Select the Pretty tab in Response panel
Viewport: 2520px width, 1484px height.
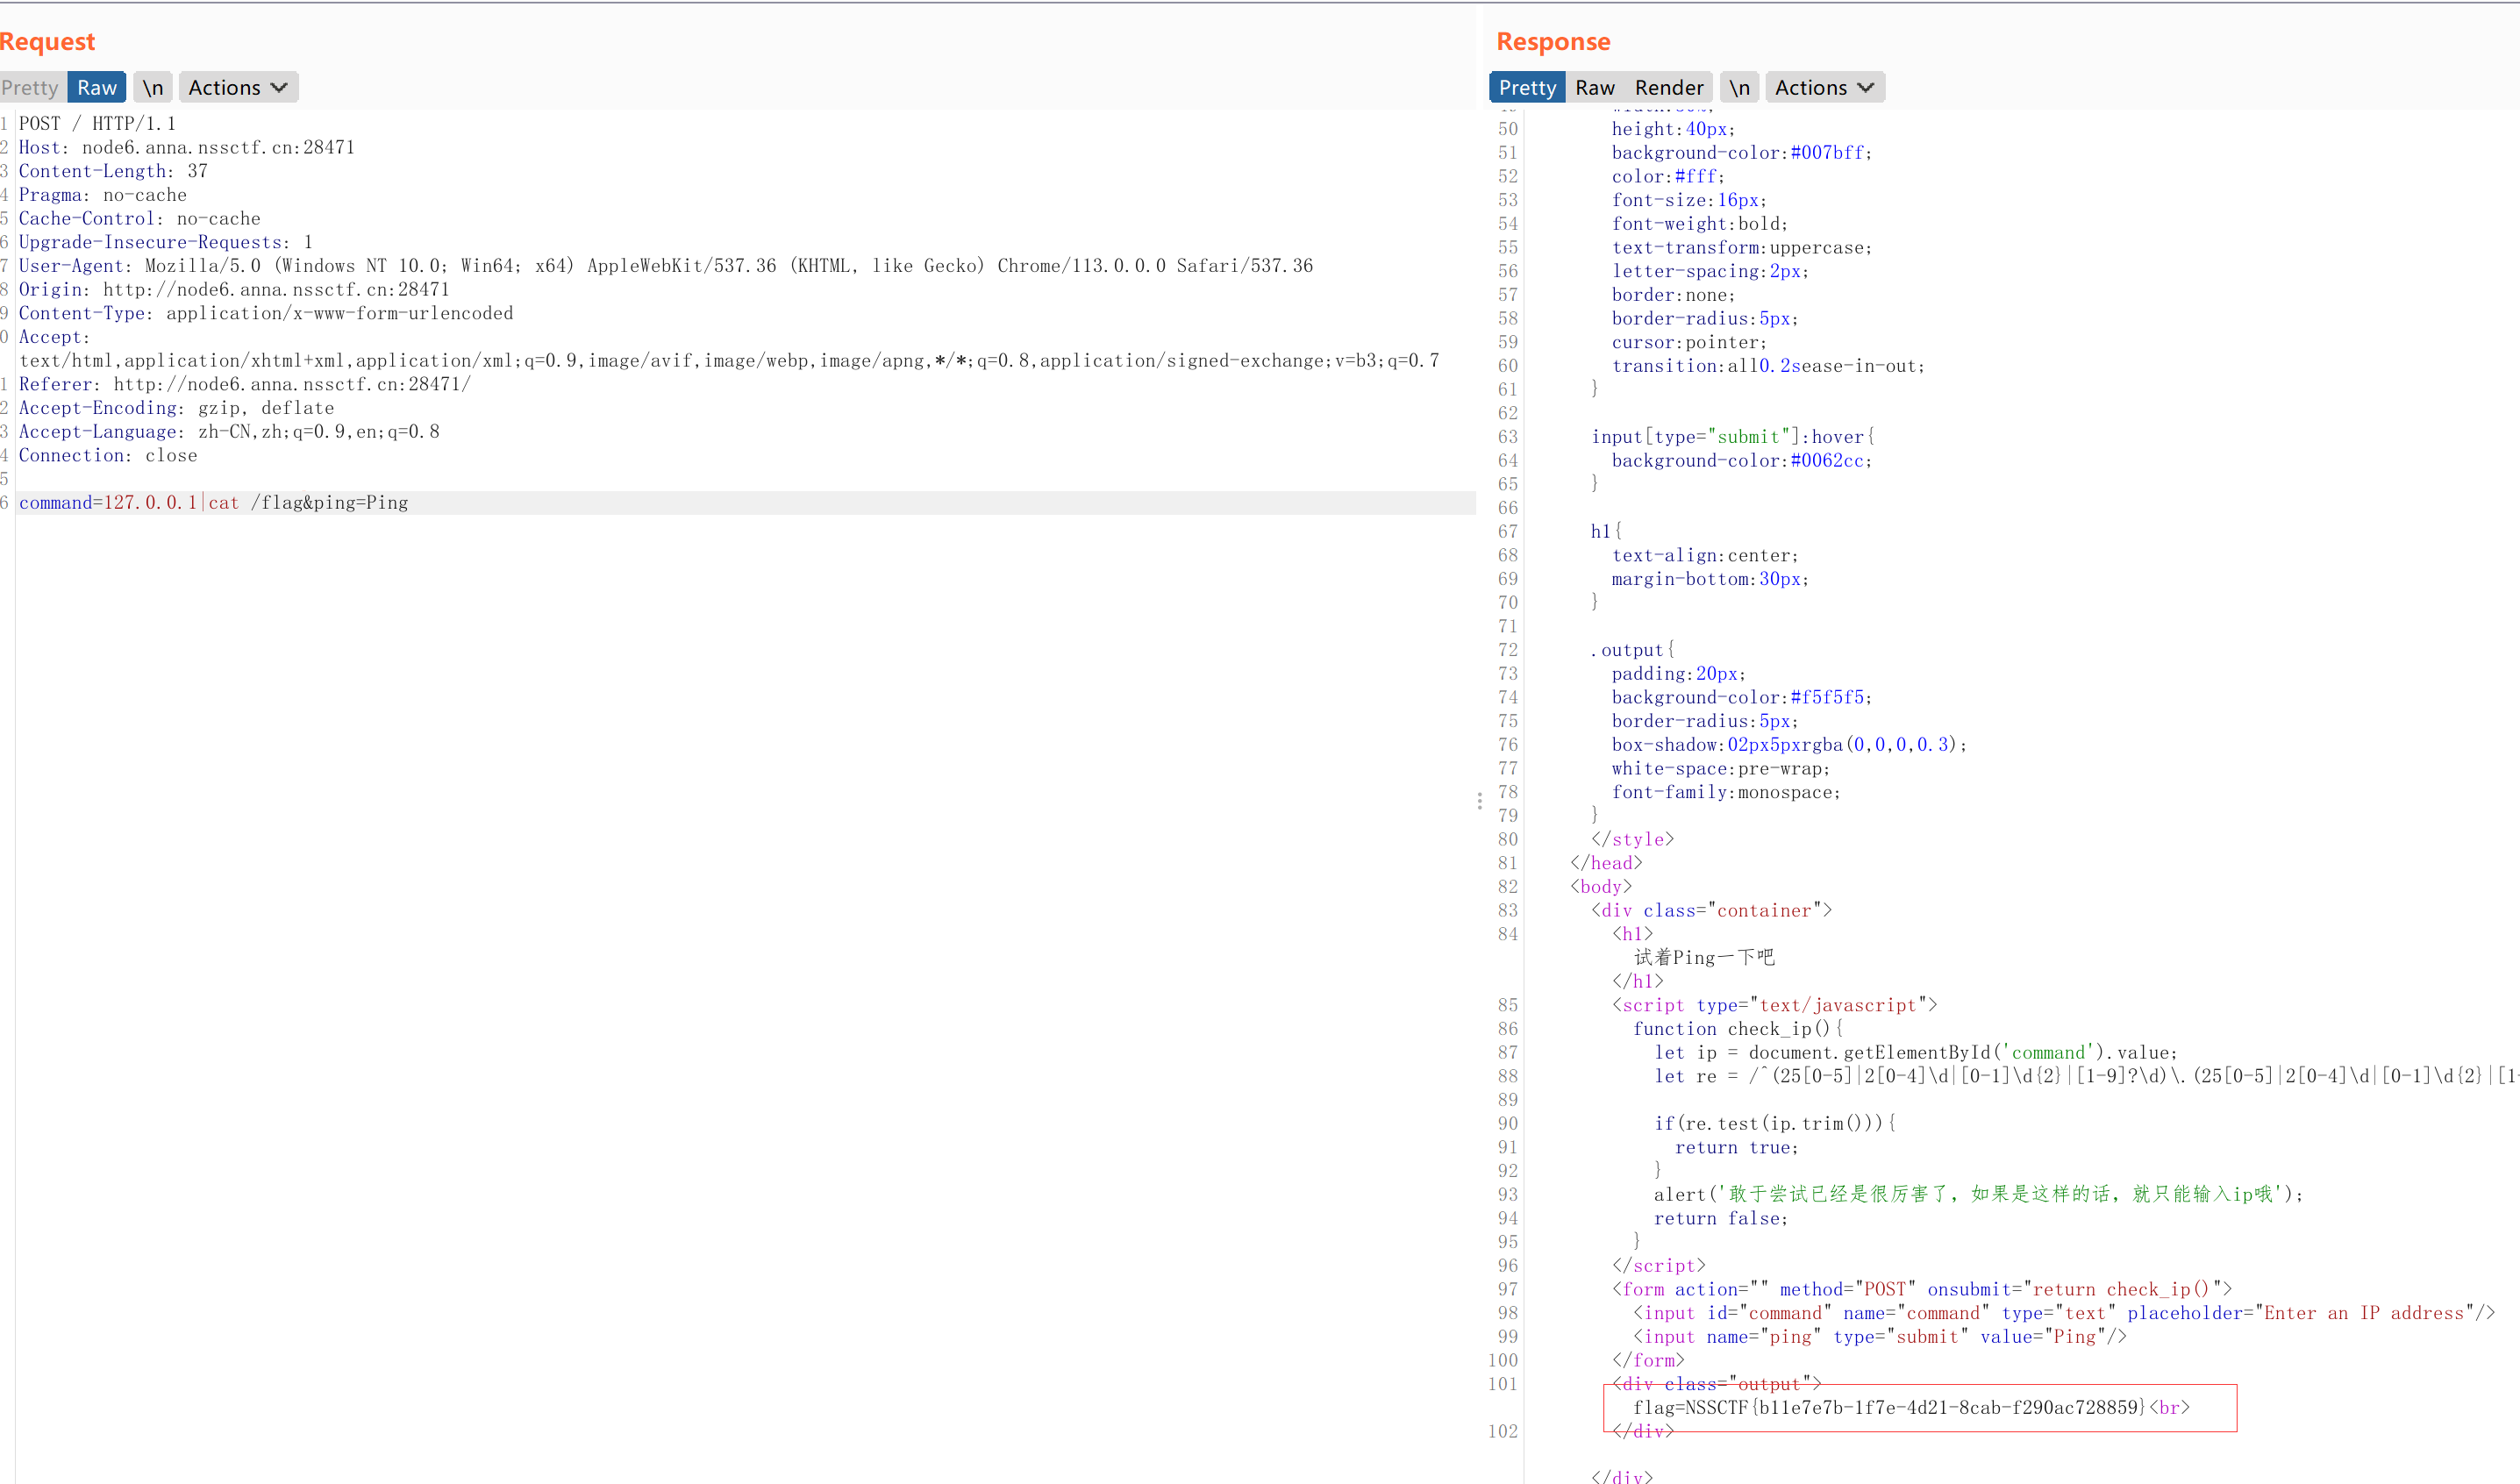(x=1527, y=88)
